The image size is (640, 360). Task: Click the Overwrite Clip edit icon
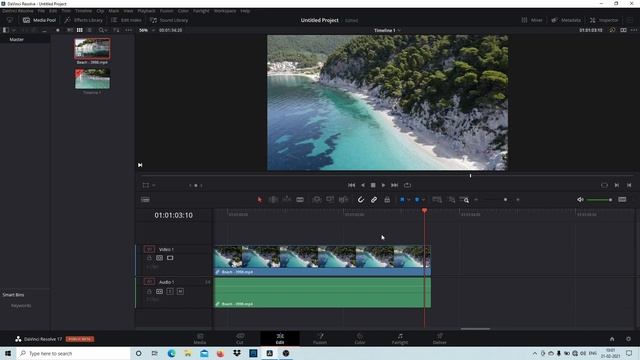coord(330,200)
